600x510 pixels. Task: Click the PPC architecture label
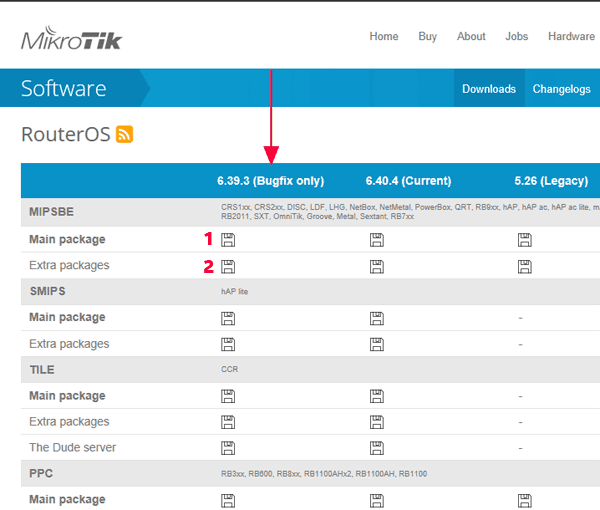coord(41,473)
